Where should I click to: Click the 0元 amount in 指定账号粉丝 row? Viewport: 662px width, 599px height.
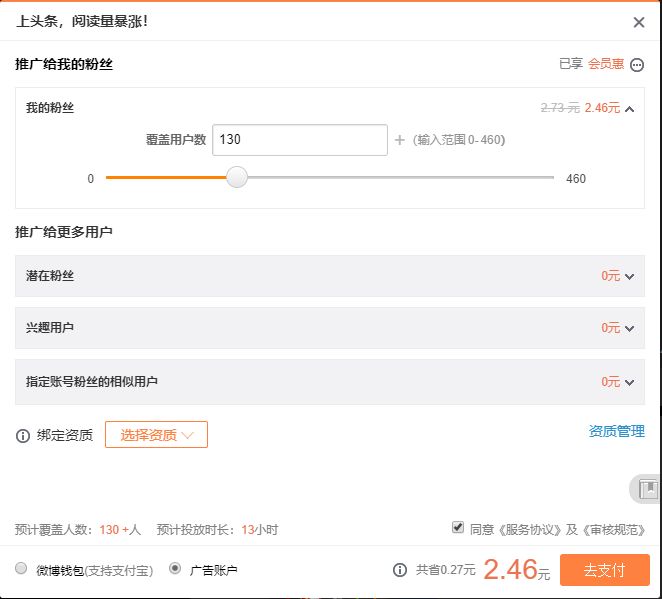click(x=610, y=382)
